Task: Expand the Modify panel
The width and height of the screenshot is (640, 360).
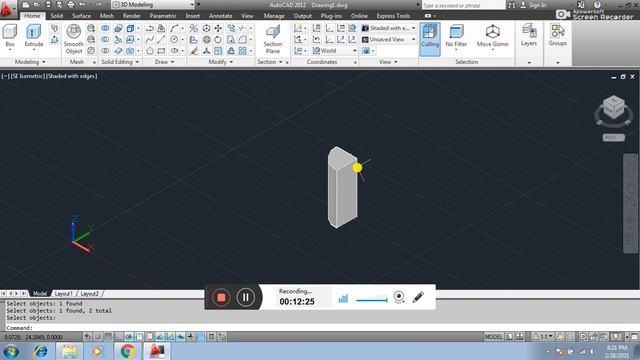Action: 221,62
